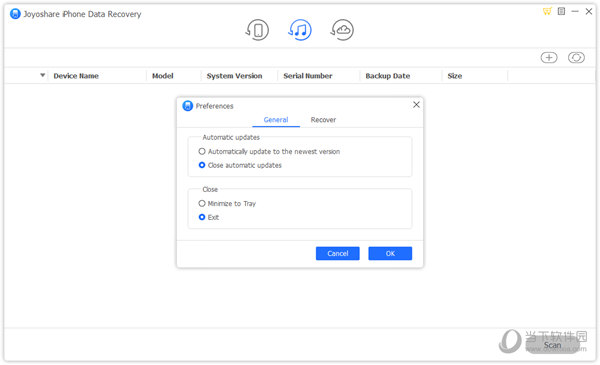This screenshot has height=365, width=600.
Task: Sort by Serial Number column header
Action: (x=308, y=76)
